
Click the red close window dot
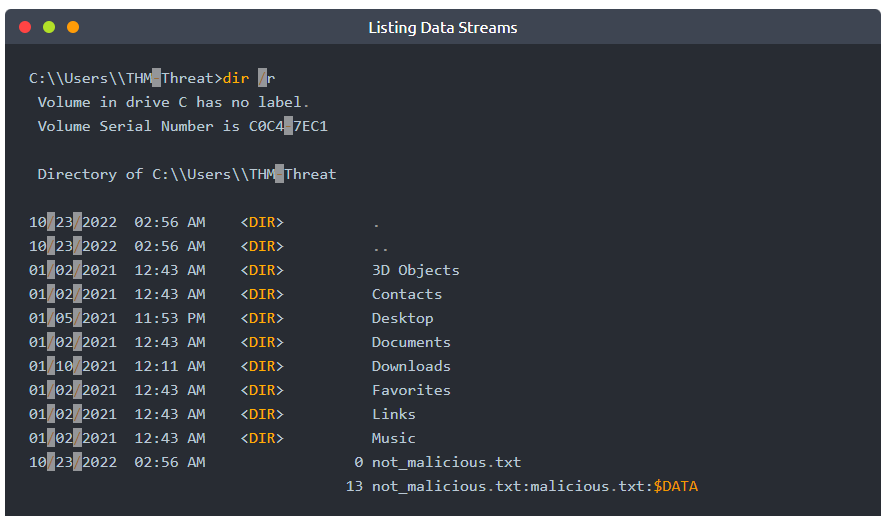[25, 27]
